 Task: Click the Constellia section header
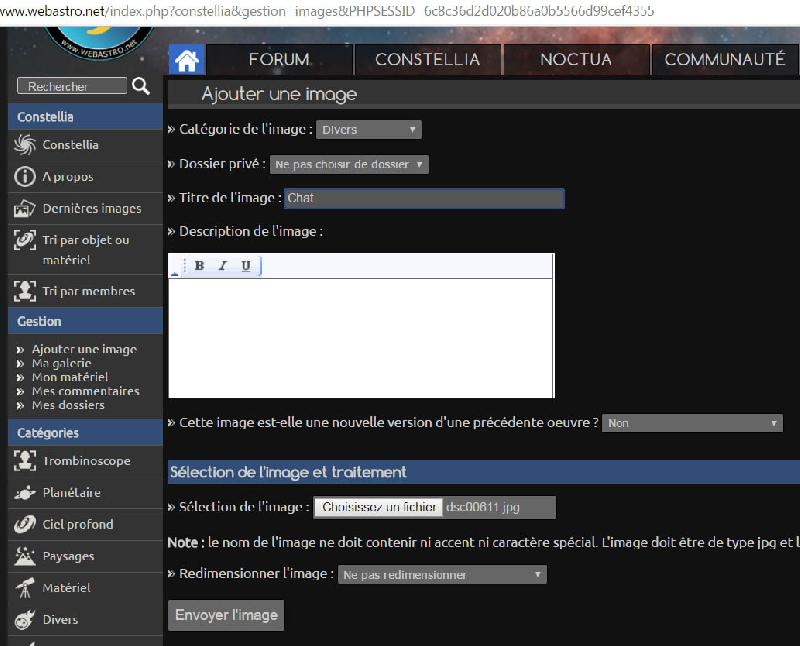tap(86, 117)
